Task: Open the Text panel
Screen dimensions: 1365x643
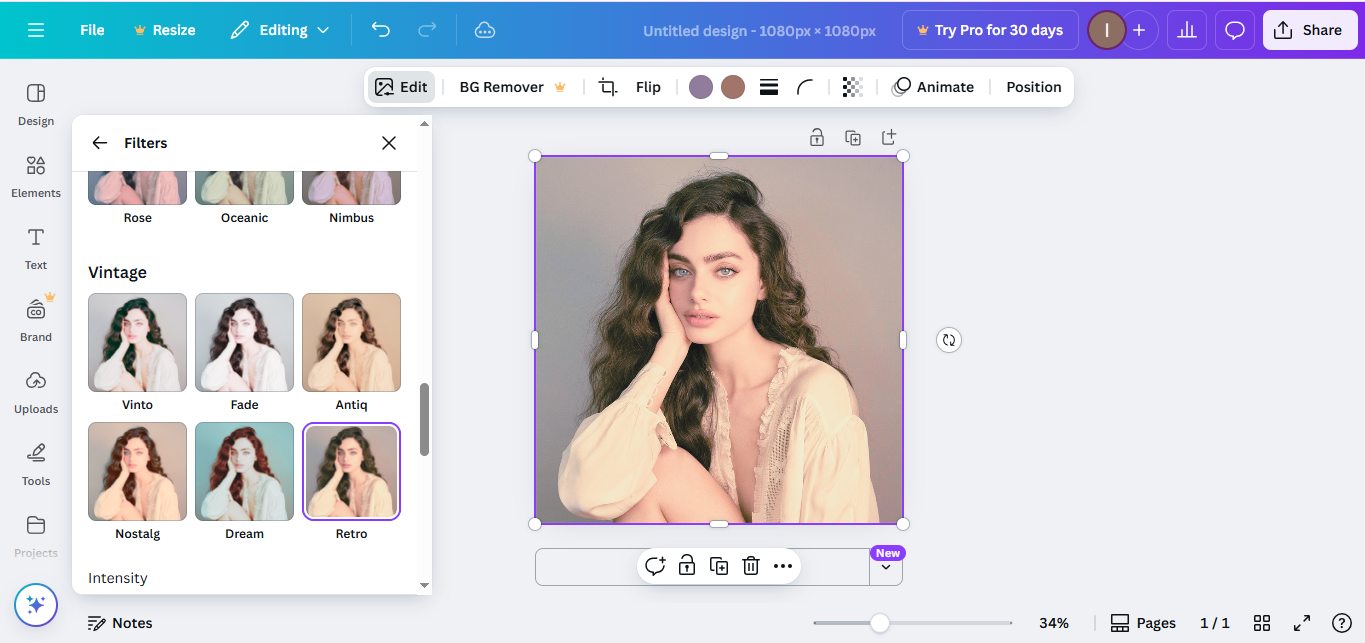Action: click(35, 249)
